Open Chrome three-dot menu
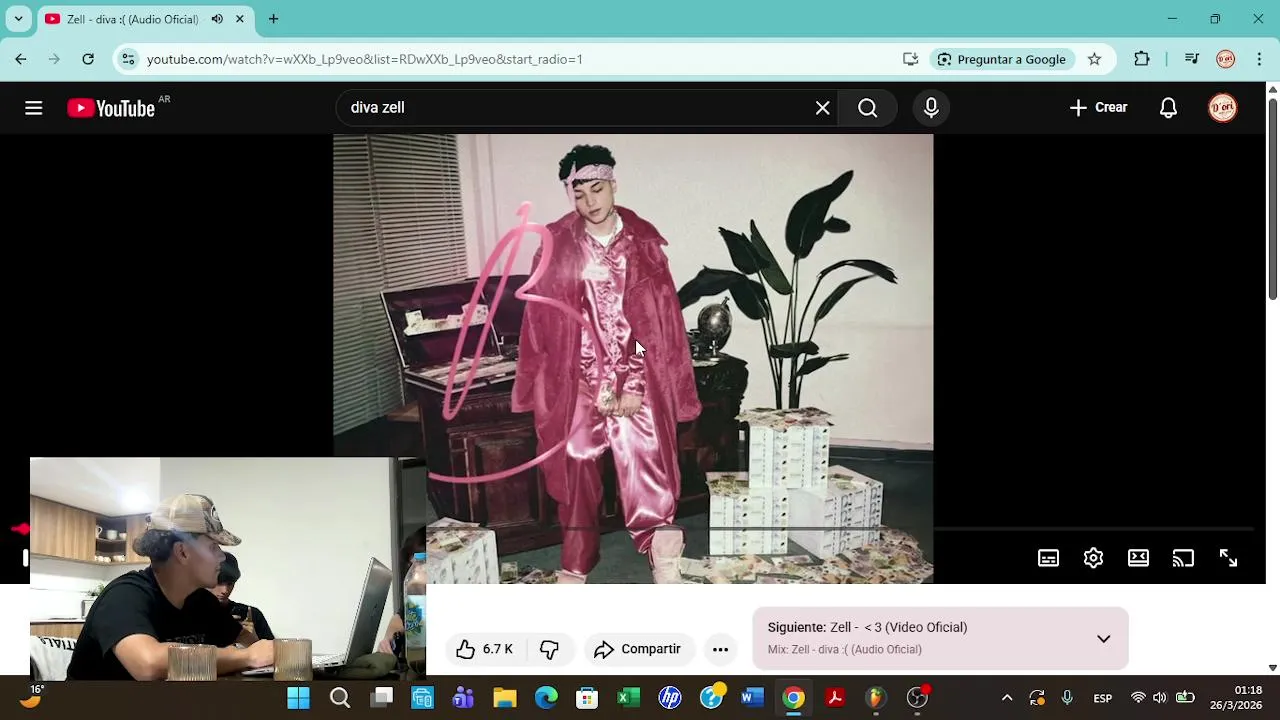 click(x=1259, y=59)
